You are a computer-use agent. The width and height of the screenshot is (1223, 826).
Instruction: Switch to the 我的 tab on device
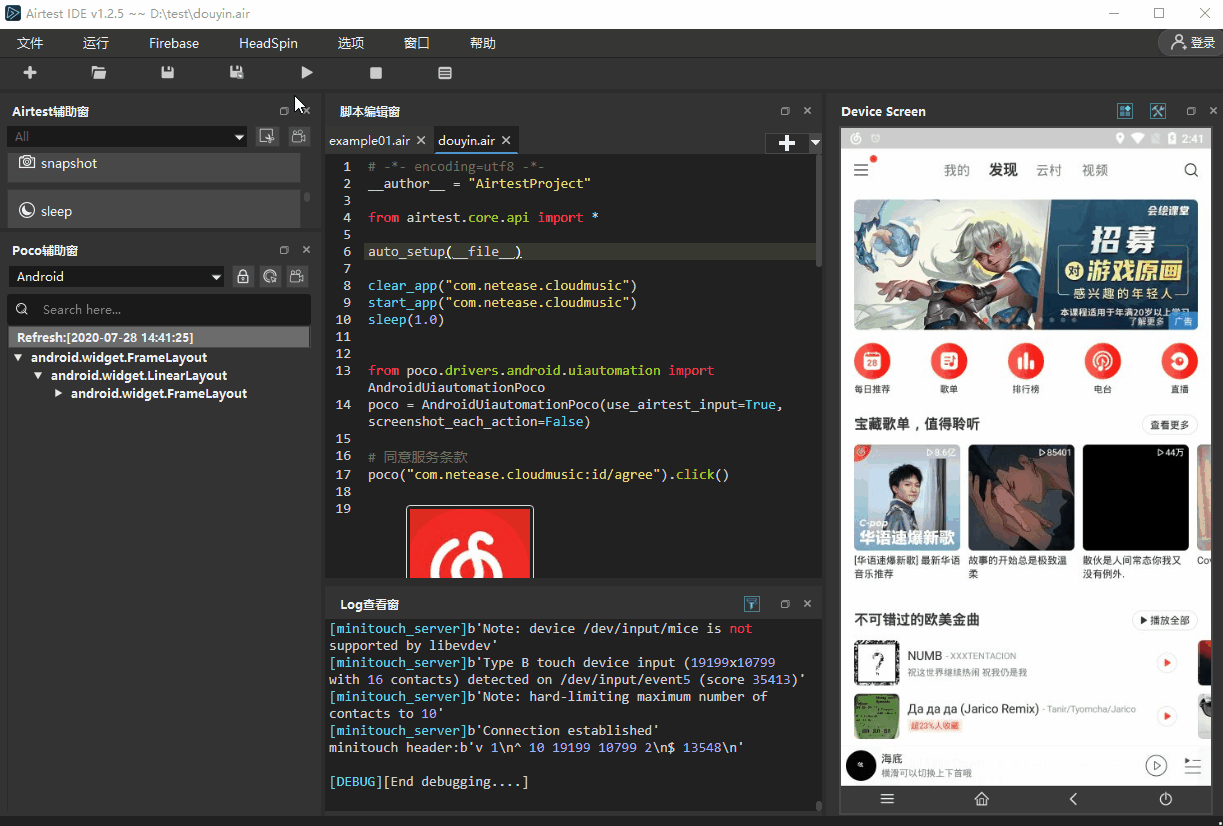pos(957,171)
